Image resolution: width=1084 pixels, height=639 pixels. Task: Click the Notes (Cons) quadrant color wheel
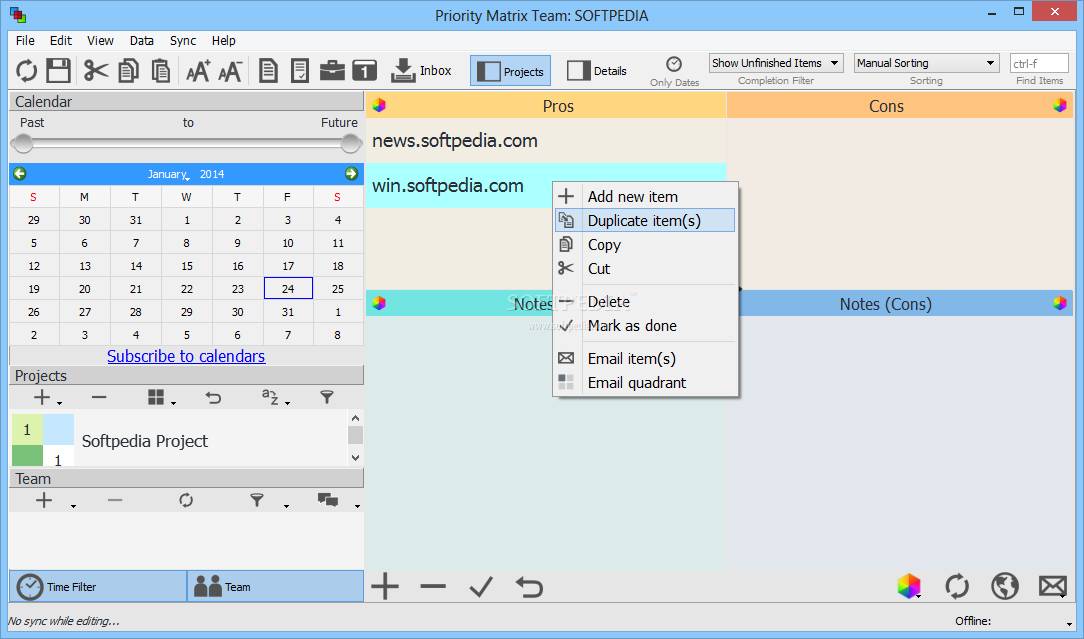(x=1060, y=303)
